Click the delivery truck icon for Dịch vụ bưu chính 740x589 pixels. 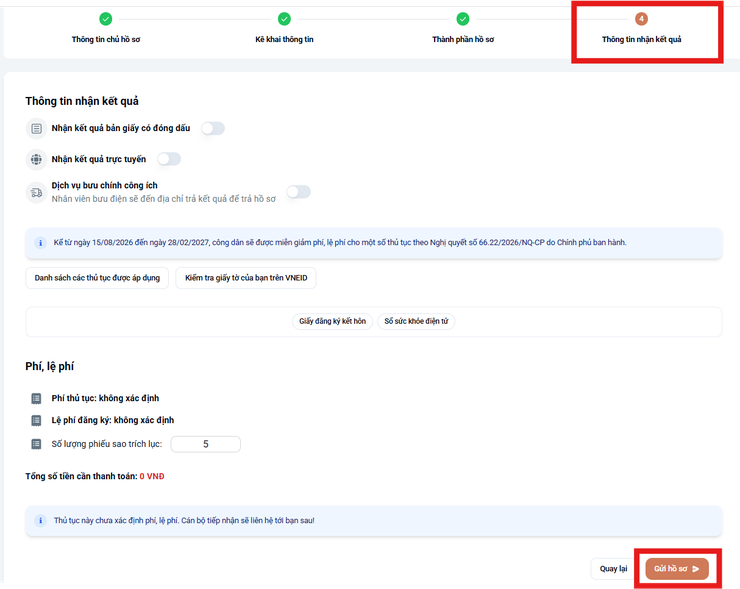tap(36, 193)
